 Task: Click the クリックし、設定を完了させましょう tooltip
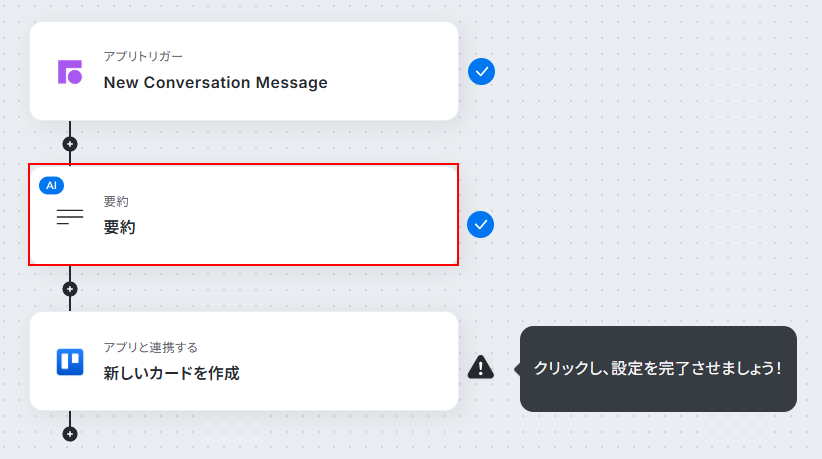(x=658, y=369)
